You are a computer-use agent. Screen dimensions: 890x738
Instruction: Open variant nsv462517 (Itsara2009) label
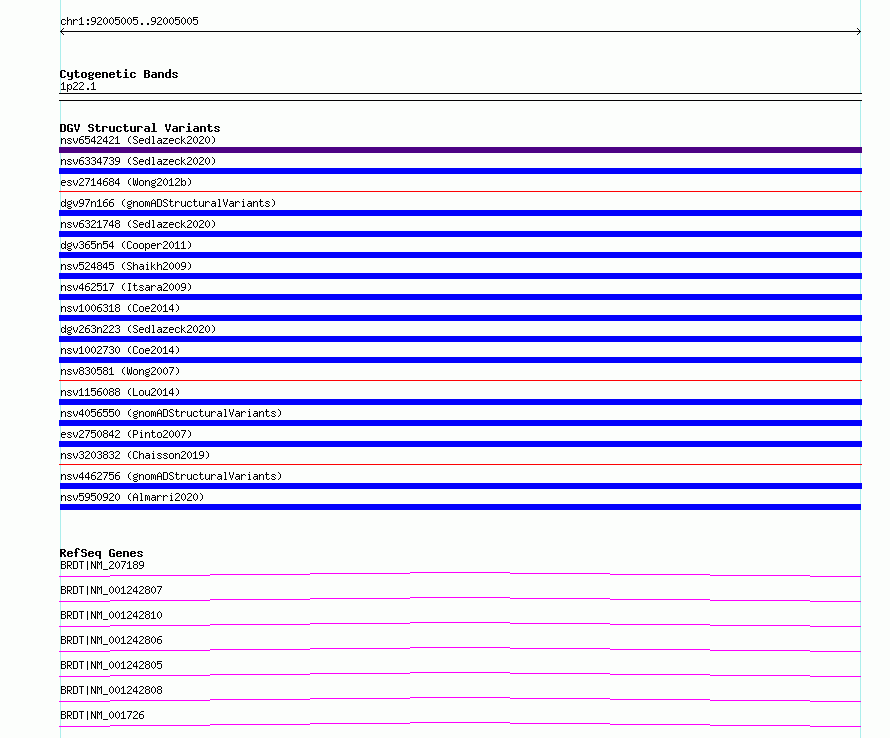126,287
